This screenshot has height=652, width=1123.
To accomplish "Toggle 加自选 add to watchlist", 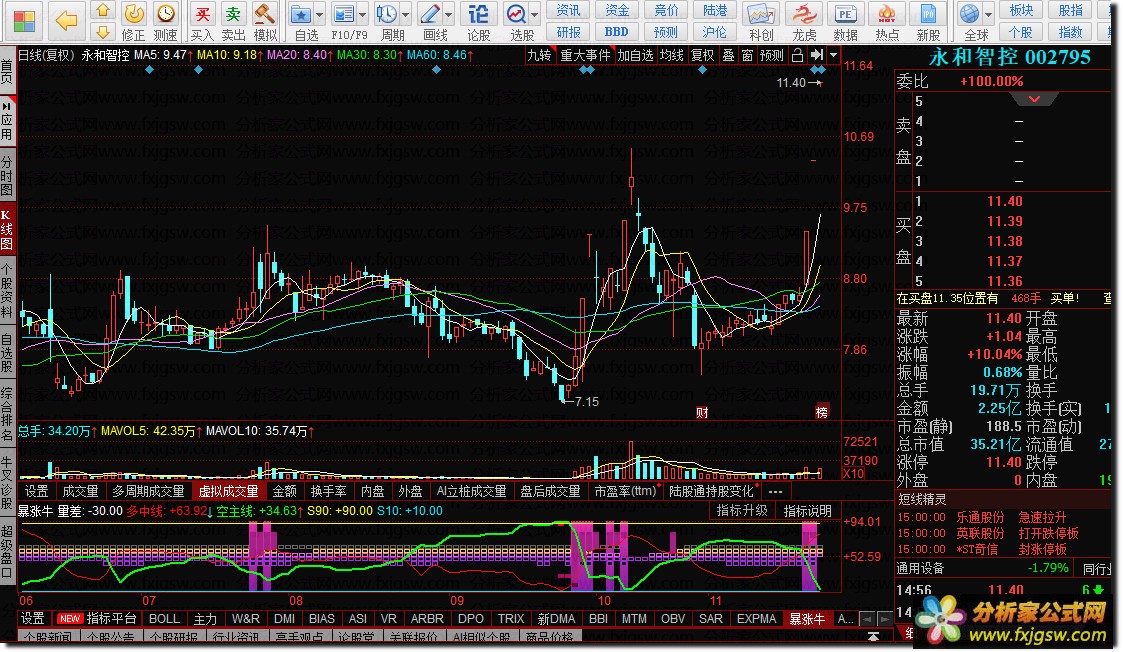I will (636, 55).
